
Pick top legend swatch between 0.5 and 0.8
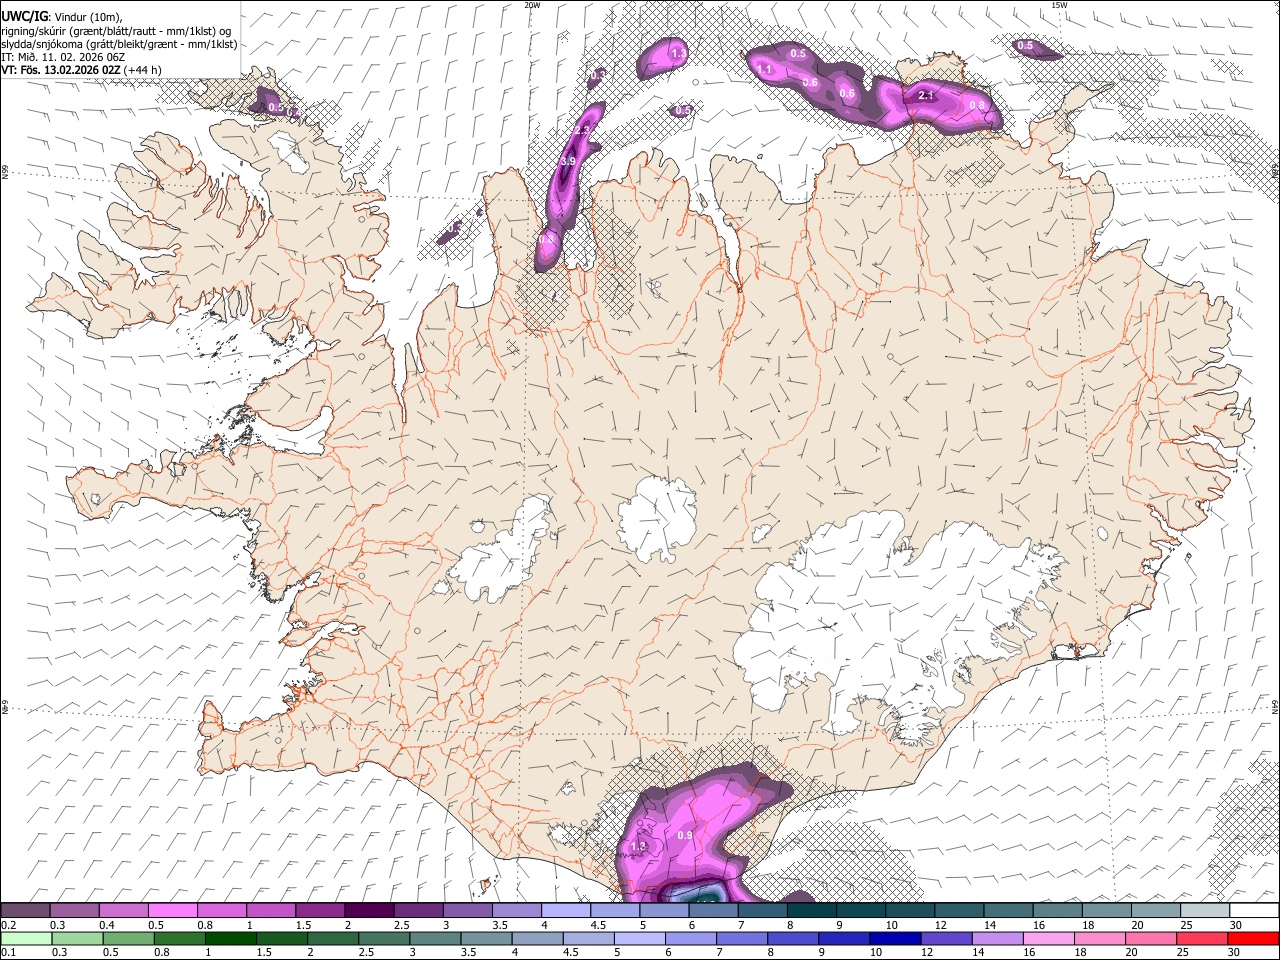click(x=172, y=910)
